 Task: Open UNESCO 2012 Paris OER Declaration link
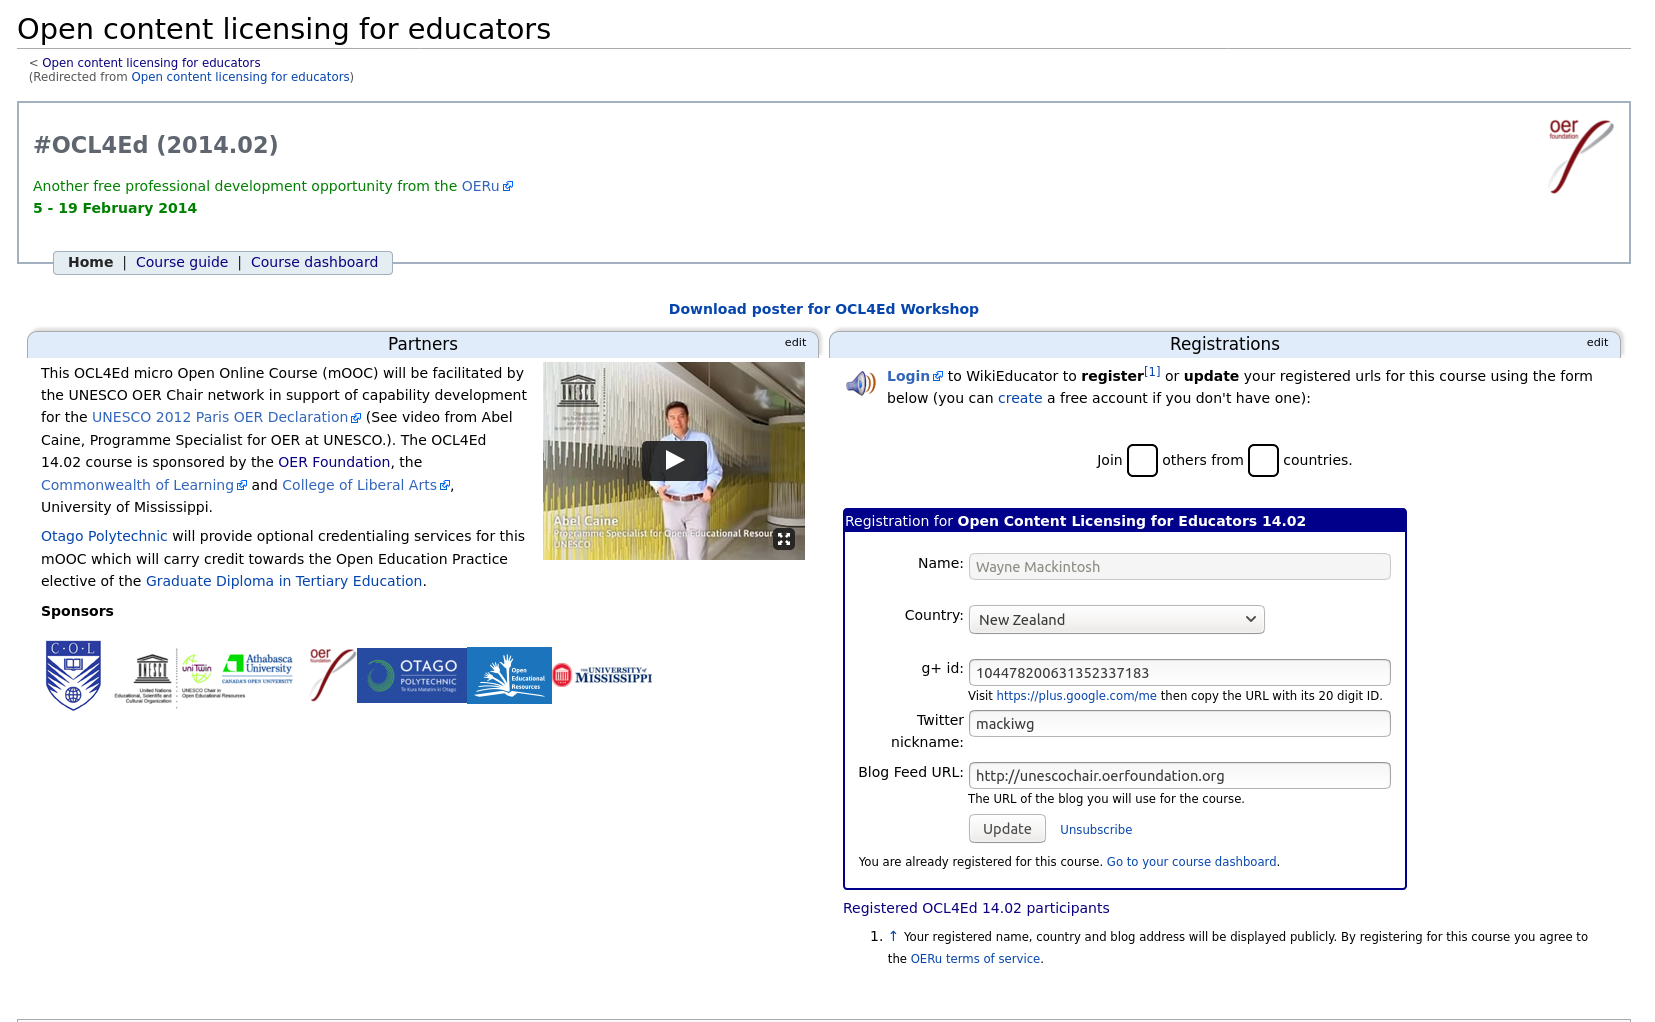[220, 417]
